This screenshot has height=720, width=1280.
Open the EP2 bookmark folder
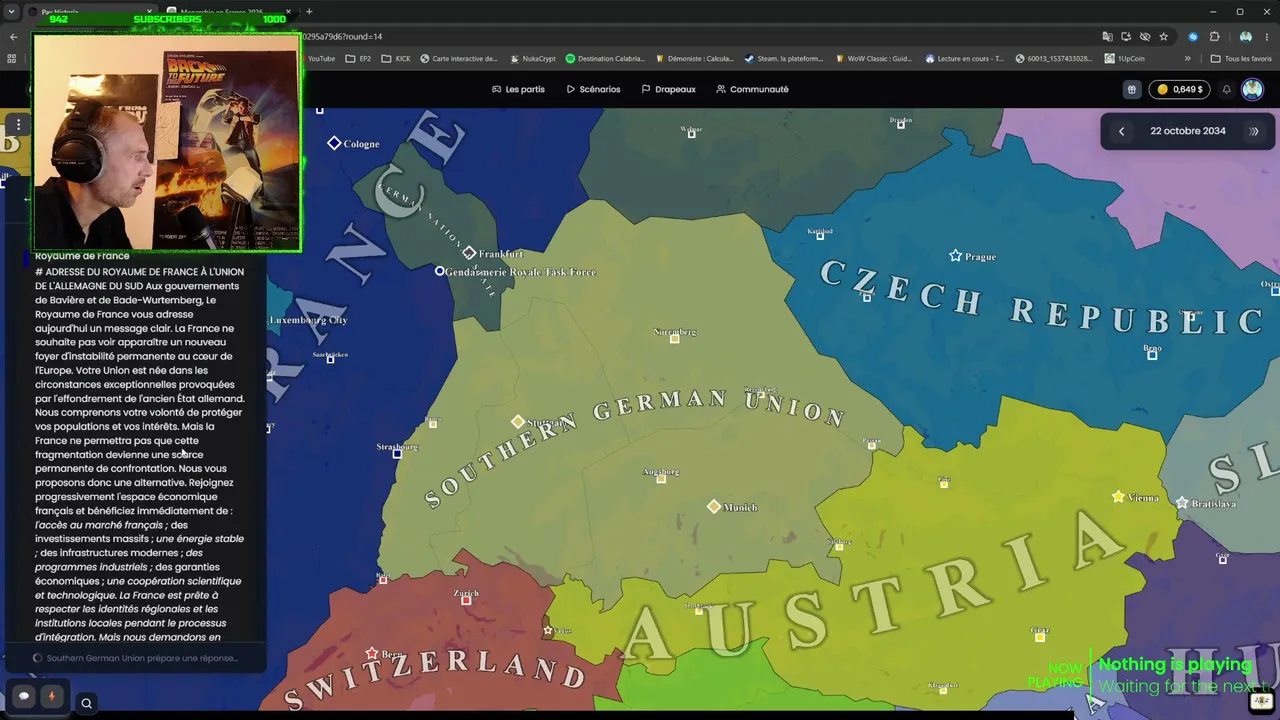tap(358, 59)
